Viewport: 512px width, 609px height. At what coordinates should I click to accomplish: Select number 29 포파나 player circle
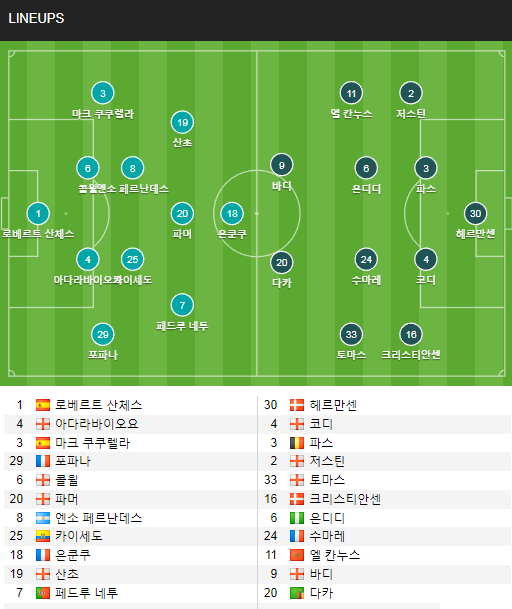coord(103,334)
